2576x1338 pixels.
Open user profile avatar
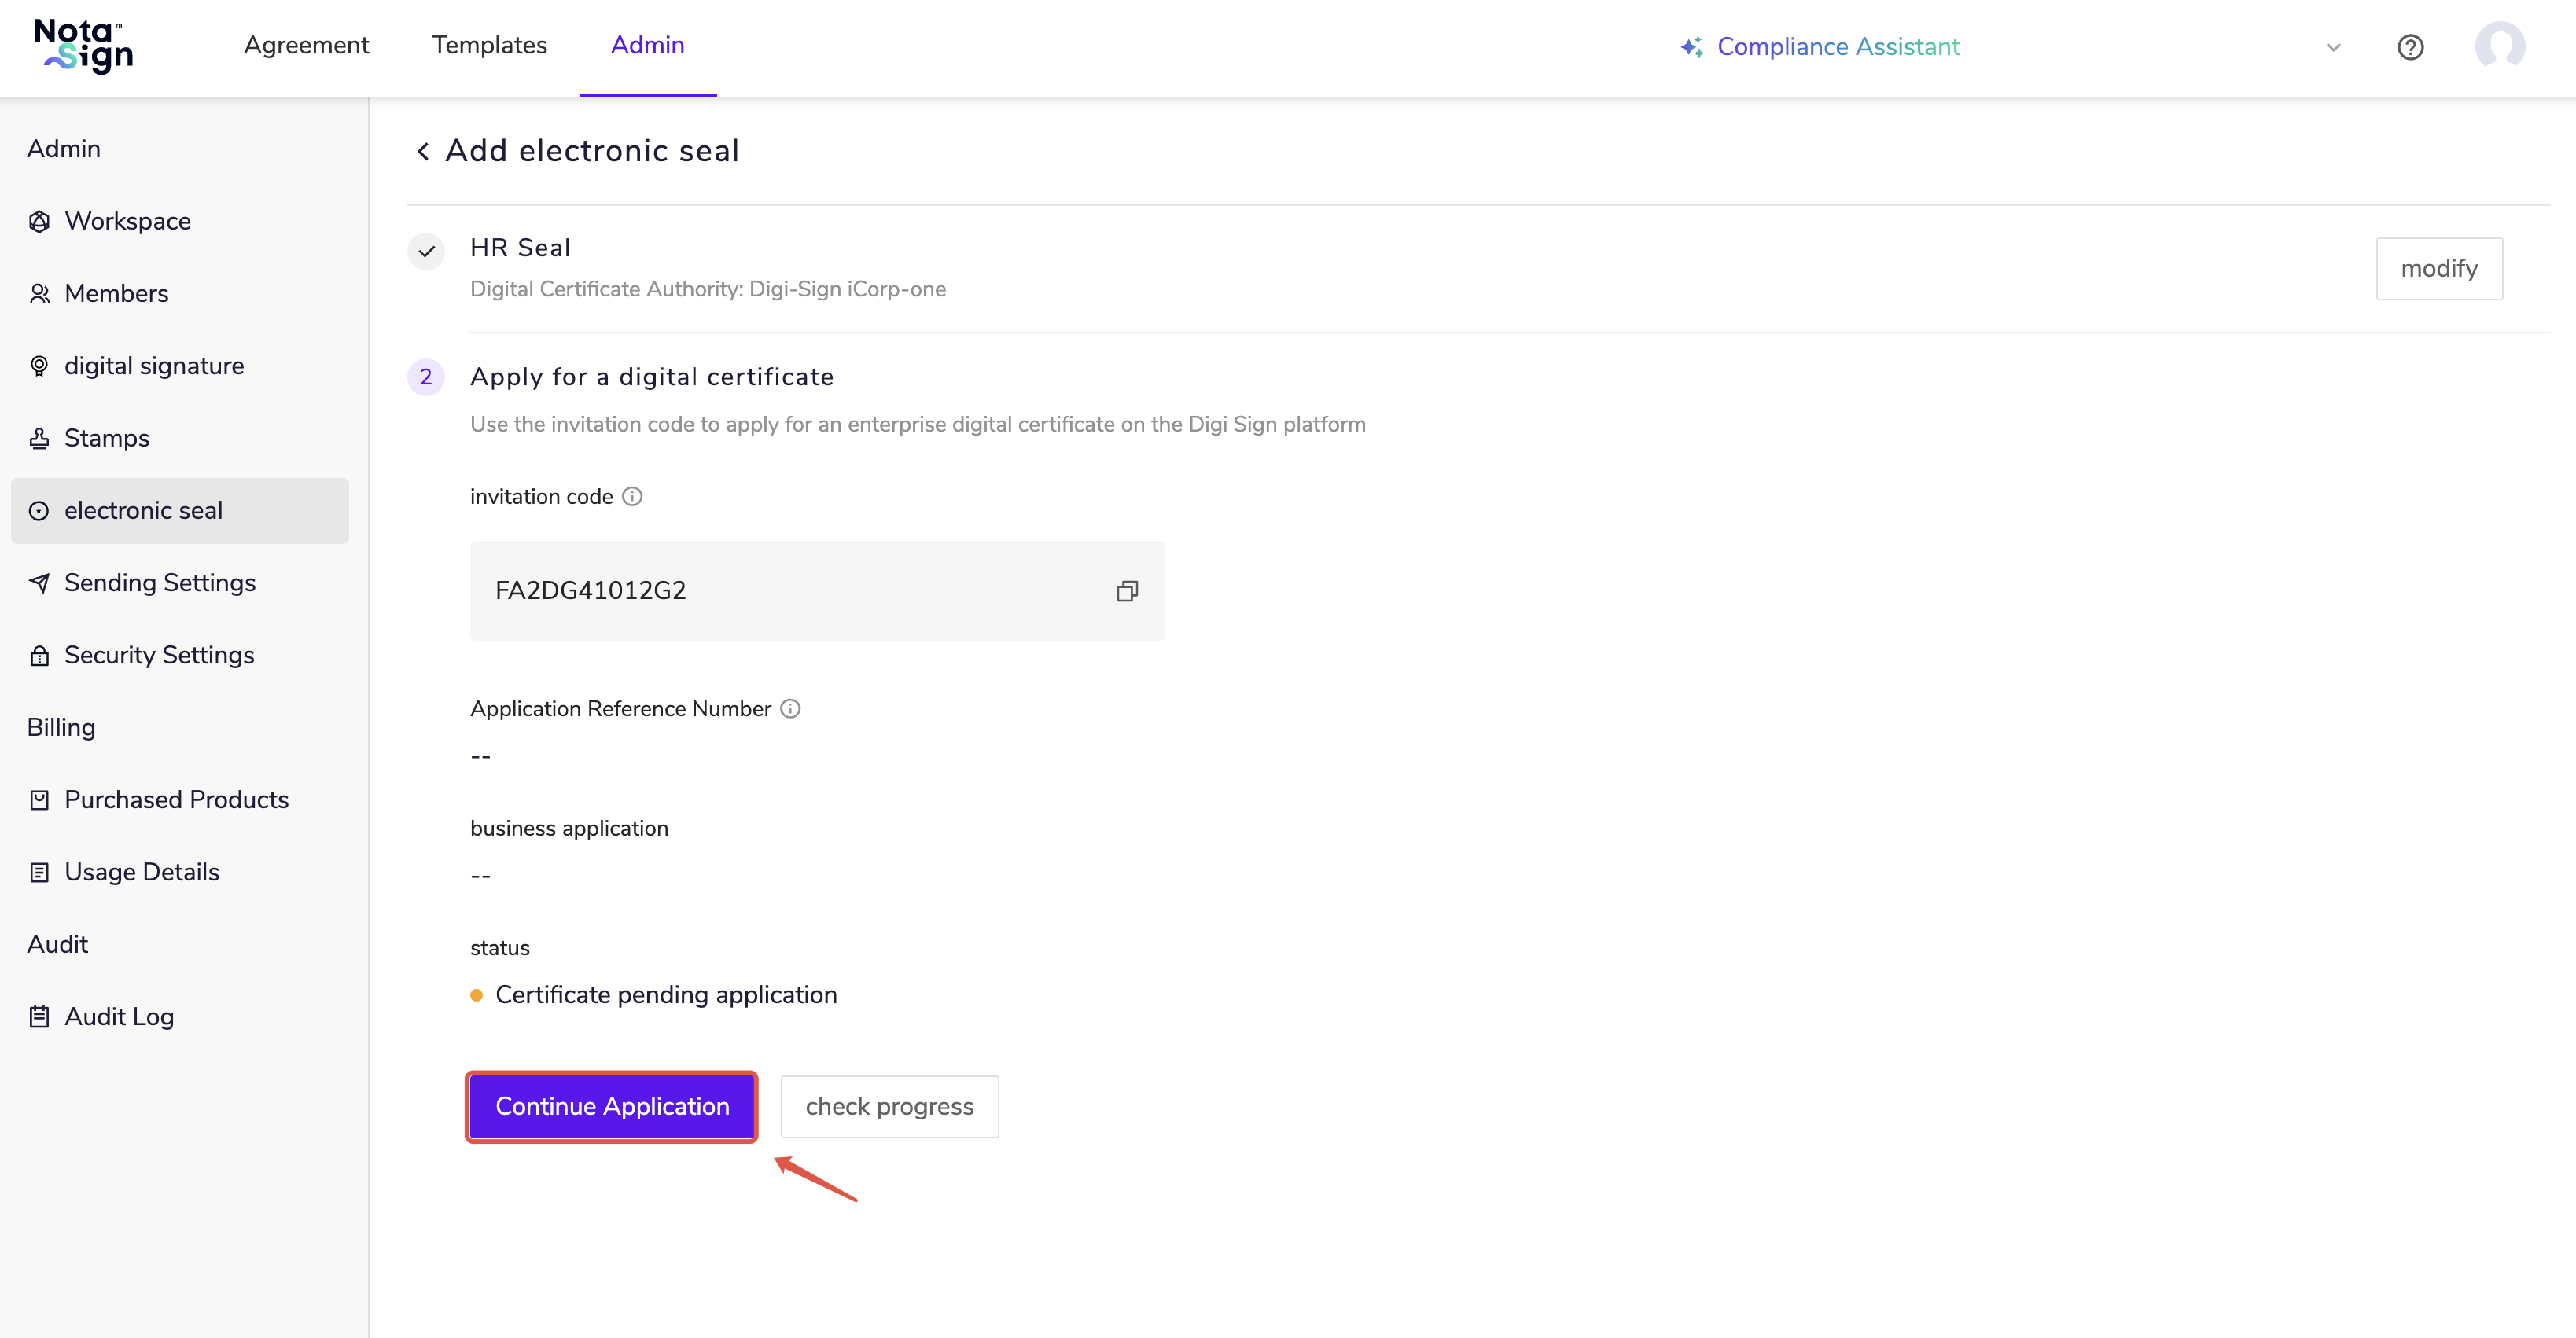point(2499,47)
